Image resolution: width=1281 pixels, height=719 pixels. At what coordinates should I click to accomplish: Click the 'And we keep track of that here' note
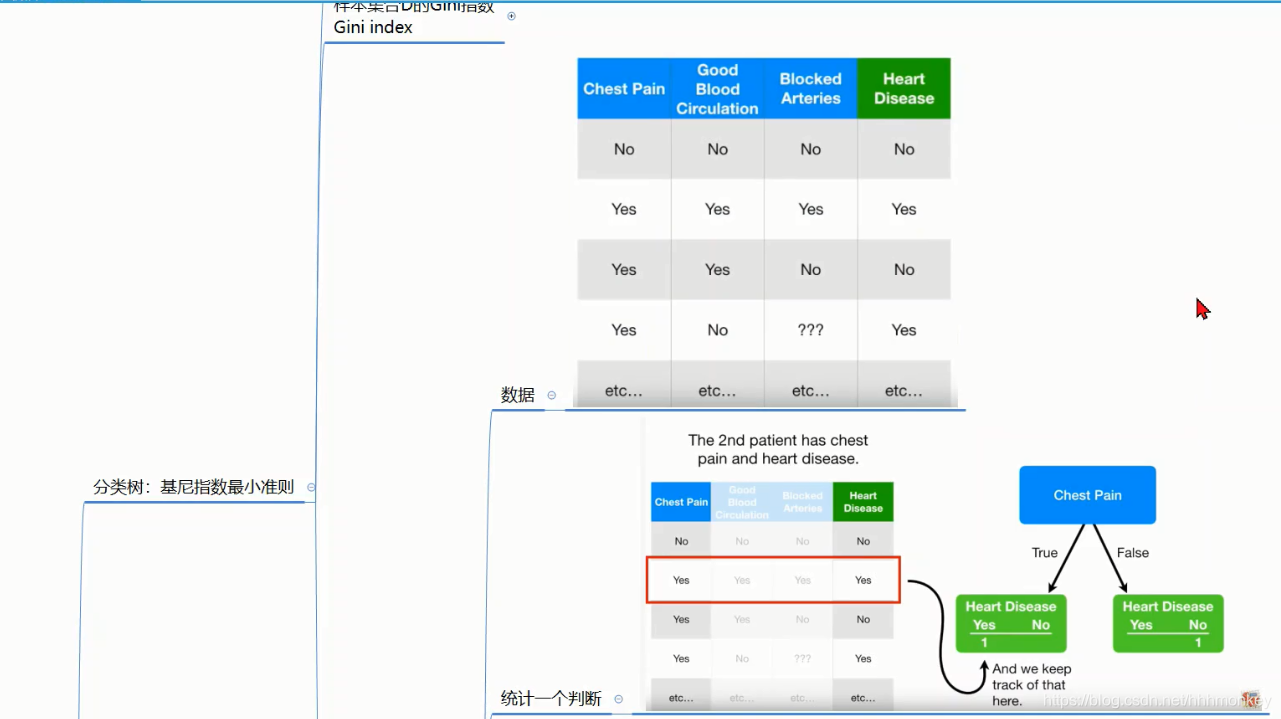pyautogui.click(x=1030, y=685)
